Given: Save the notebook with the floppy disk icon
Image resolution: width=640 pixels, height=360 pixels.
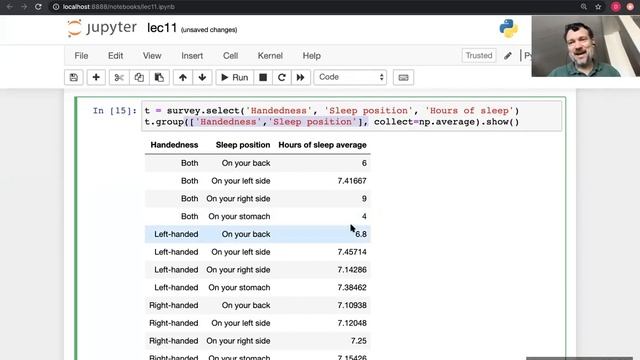Looking at the screenshot, I should (73, 77).
